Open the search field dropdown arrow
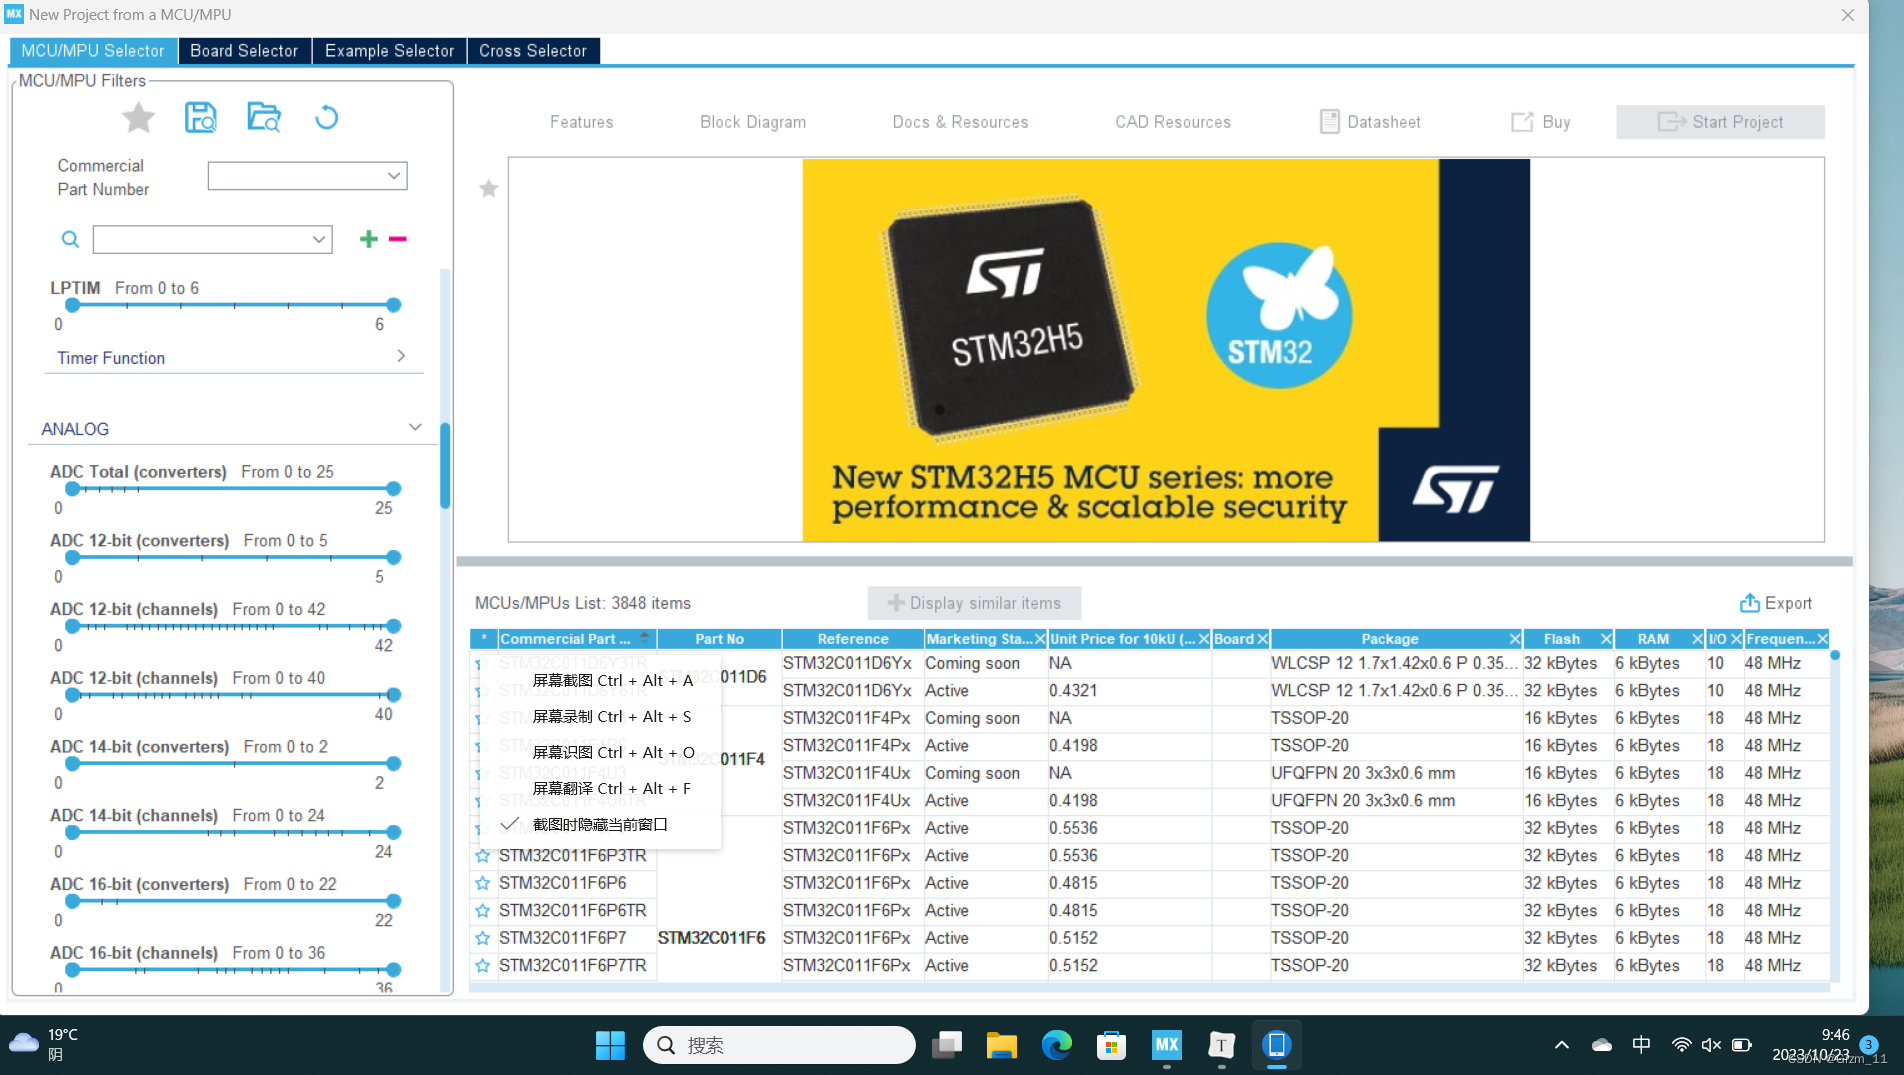This screenshot has width=1904, height=1075. coord(319,239)
